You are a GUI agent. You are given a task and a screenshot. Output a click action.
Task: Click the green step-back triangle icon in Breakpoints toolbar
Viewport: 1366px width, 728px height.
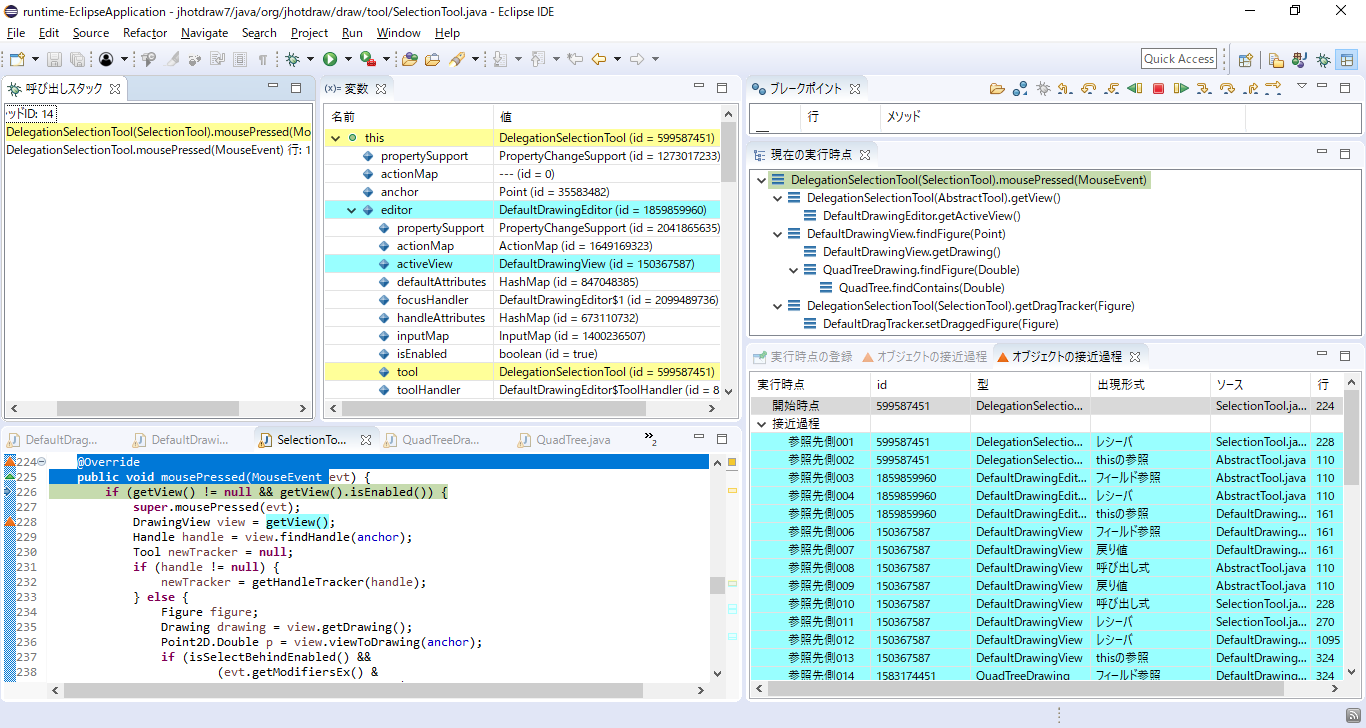(1135, 88)
